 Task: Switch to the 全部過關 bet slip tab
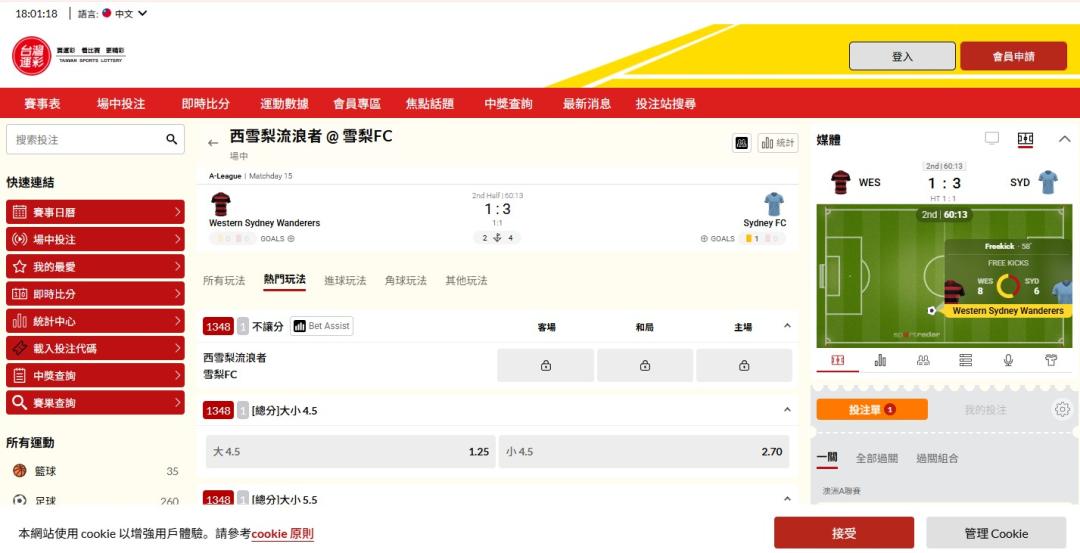pyautogui.click(x=877, y=458)
